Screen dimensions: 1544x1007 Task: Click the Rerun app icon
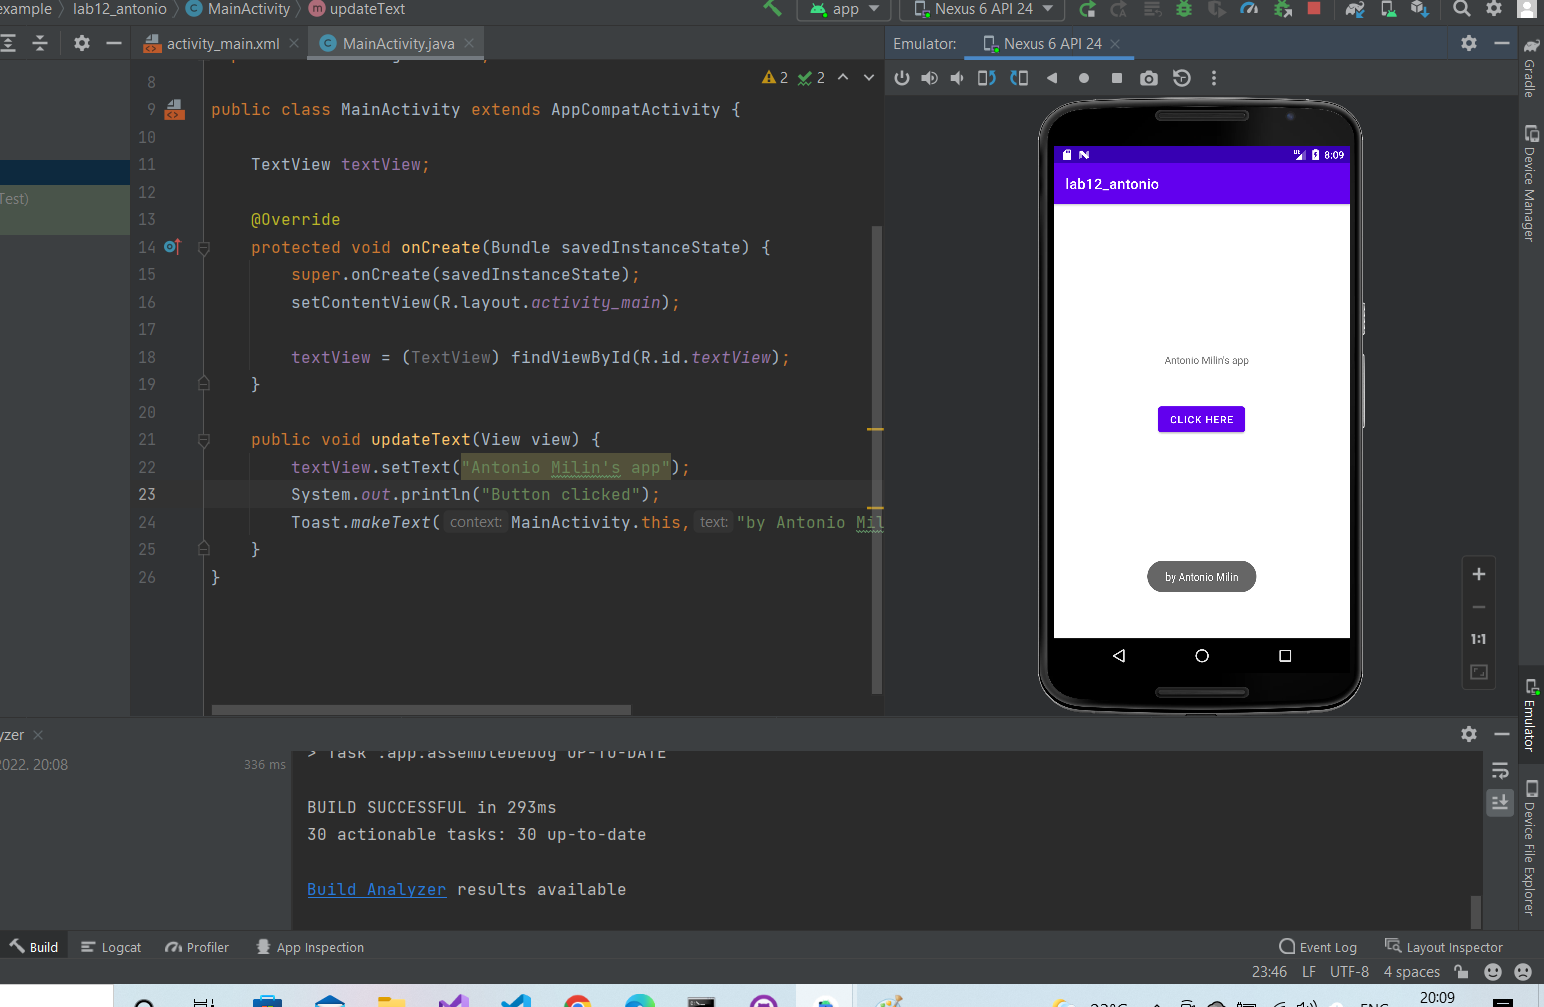coord(1088,9)
